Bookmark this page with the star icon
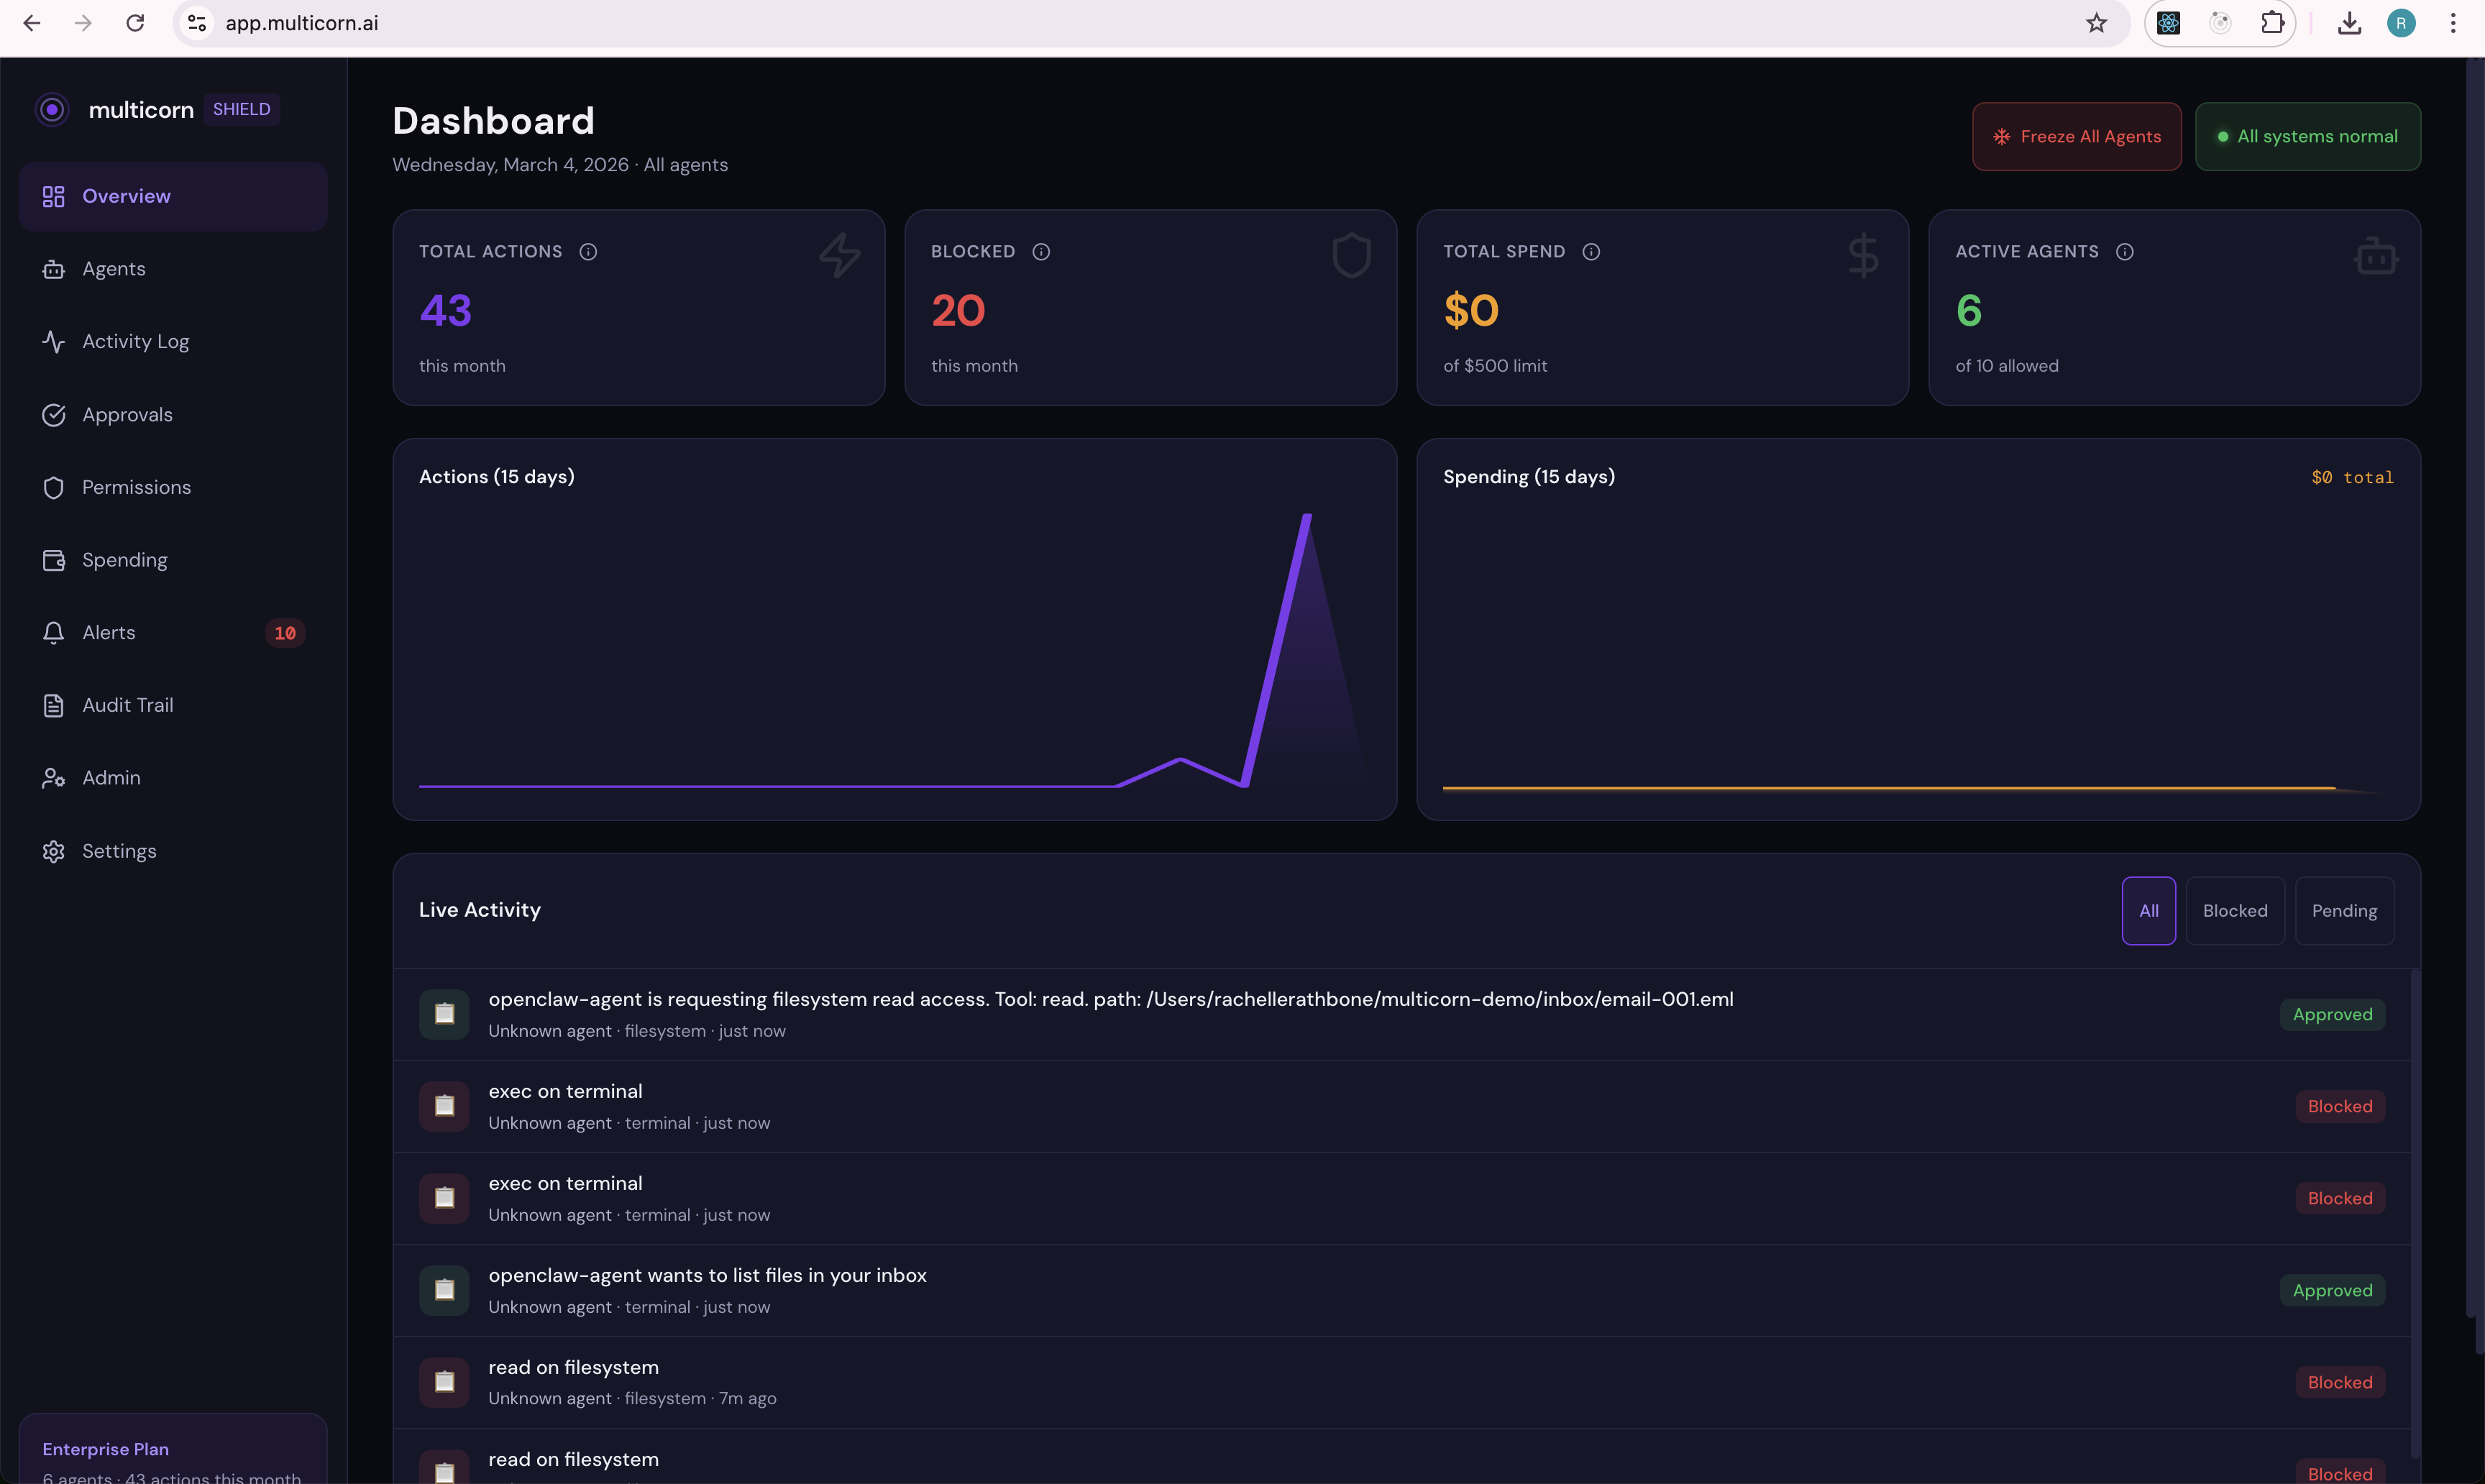 click(x=2097, y=23)
